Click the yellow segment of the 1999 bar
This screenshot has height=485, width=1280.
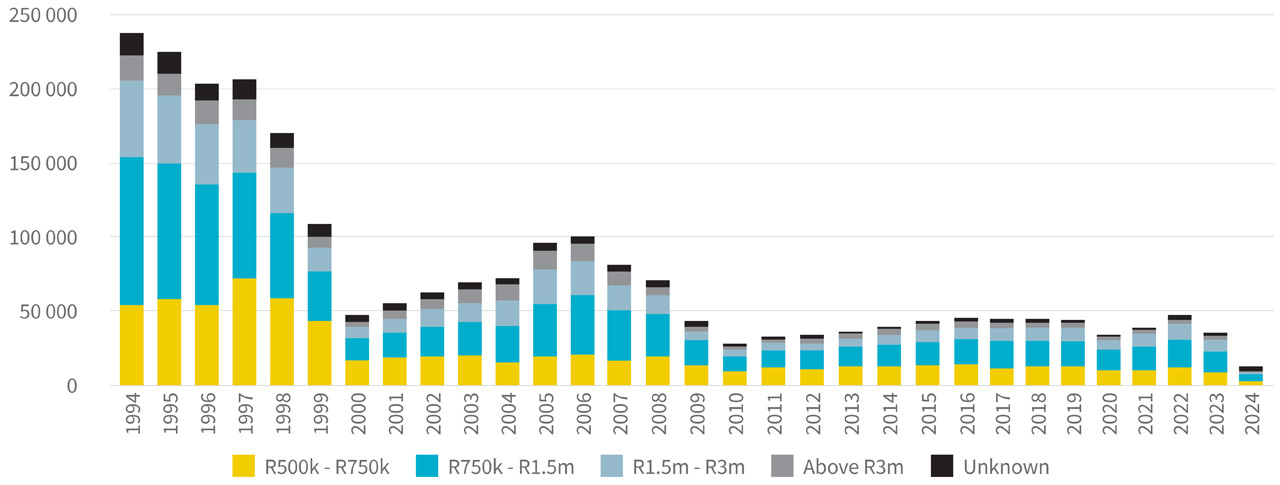click(320, 353)
